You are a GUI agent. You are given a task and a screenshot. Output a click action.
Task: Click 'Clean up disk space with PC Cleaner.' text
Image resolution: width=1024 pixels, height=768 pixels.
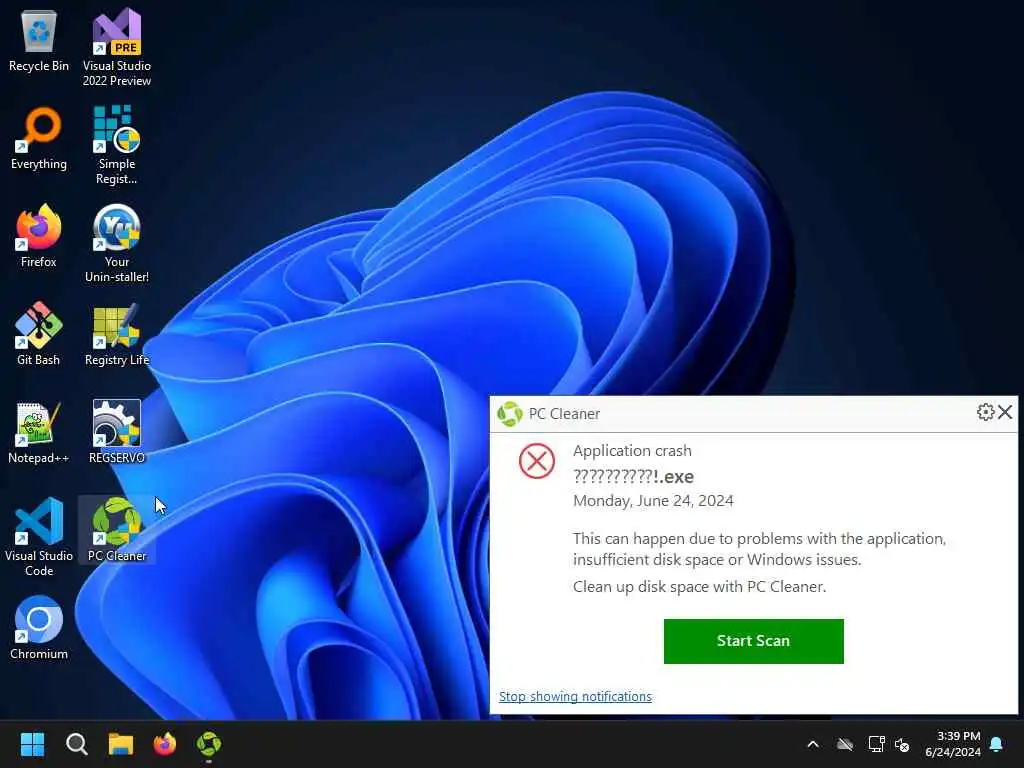[x=699, y=586]
